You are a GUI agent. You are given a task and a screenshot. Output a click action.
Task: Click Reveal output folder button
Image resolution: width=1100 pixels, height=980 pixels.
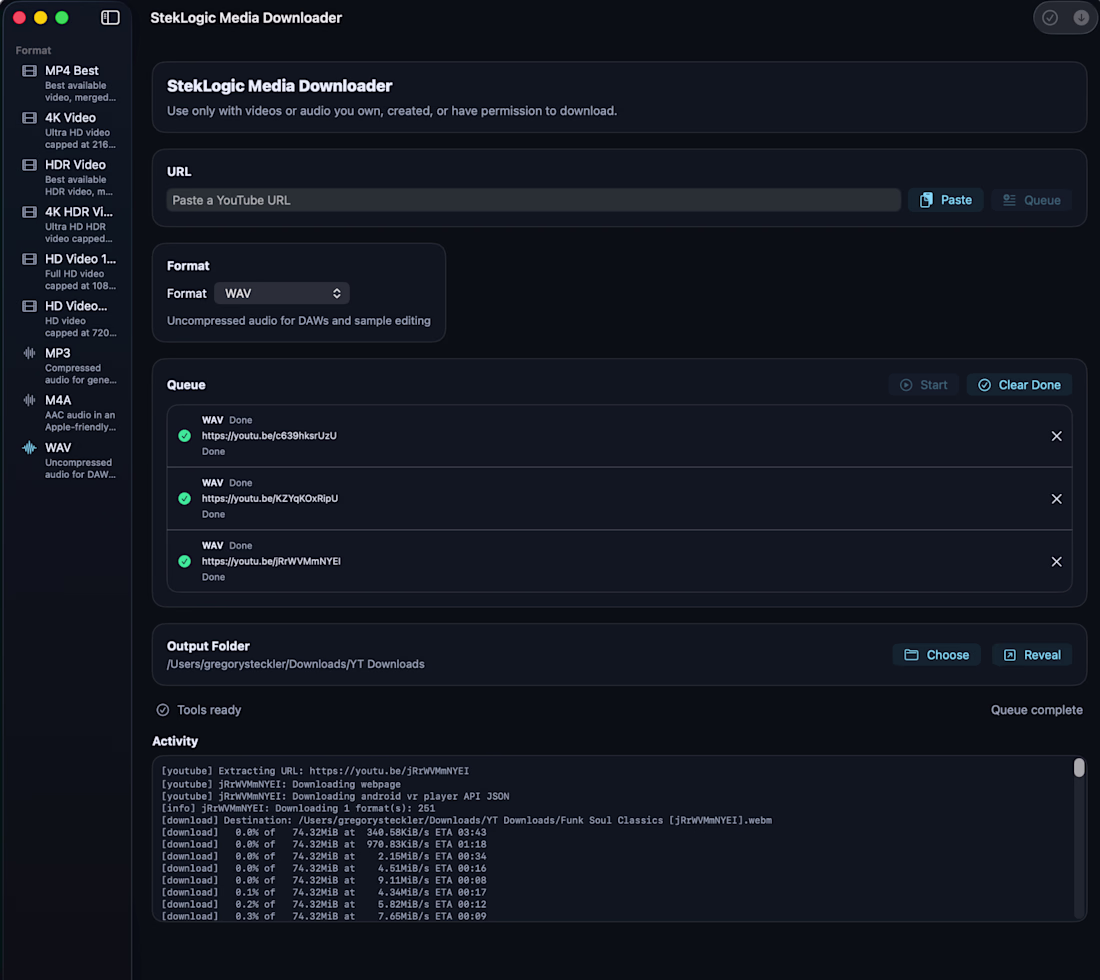point(1032,655)
